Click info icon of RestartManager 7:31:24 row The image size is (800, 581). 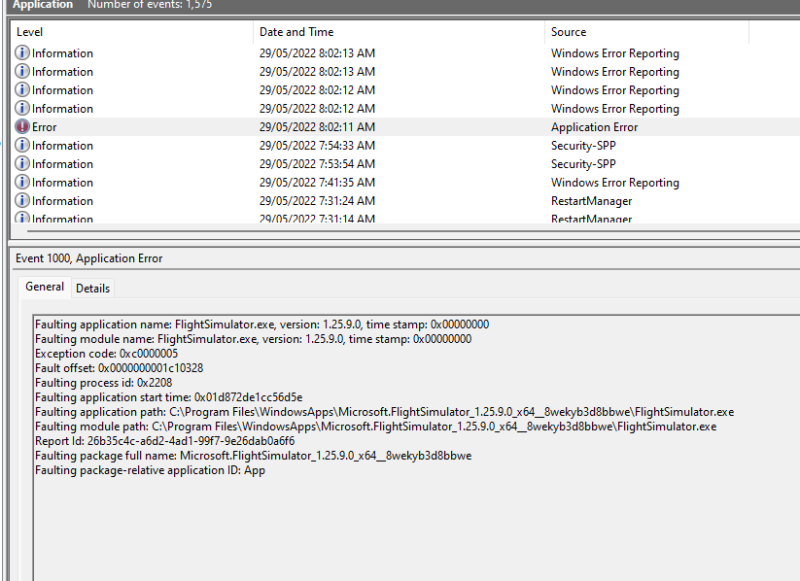click(22, 200)
